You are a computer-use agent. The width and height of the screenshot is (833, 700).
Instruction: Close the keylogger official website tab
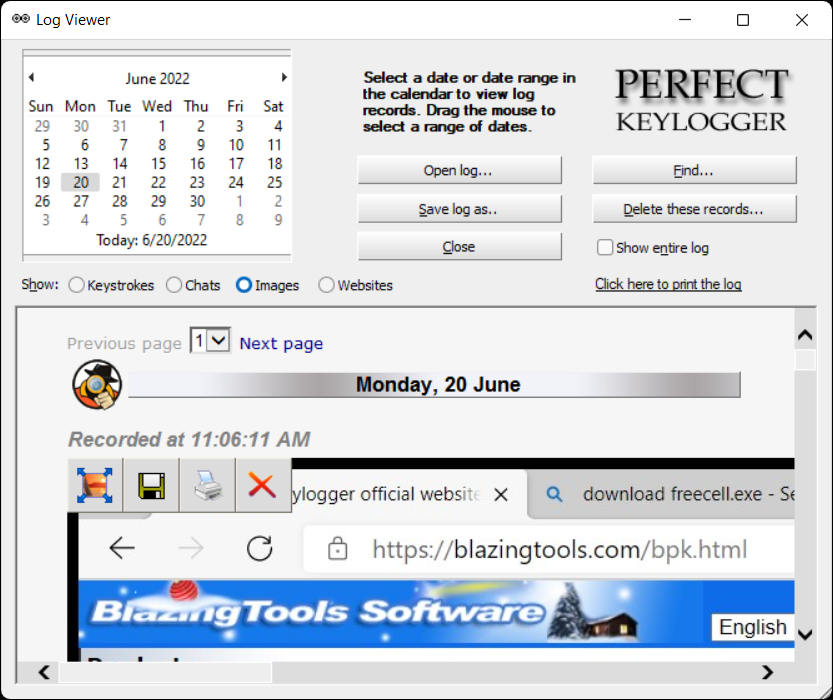[500, 495]
